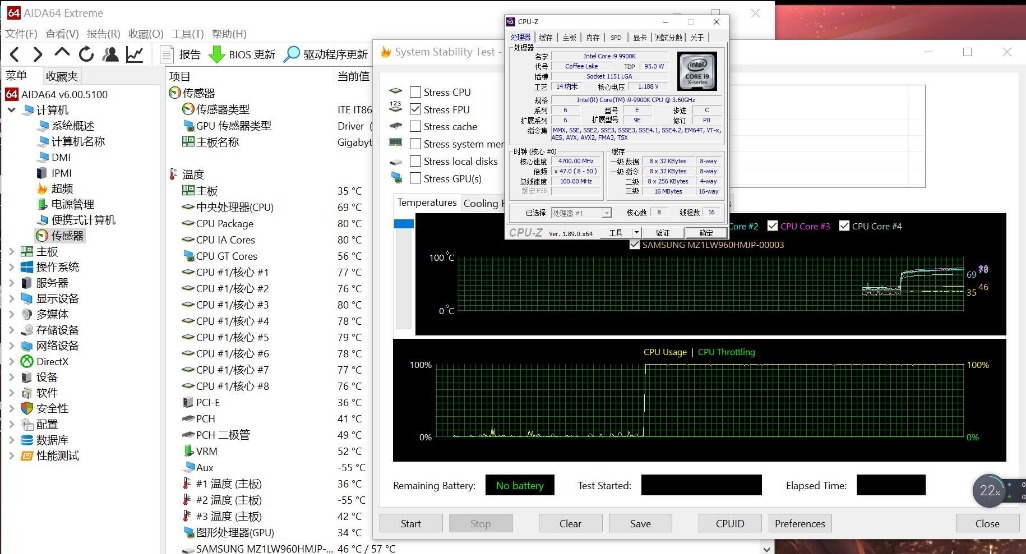
Task: Click the CPUID button
Action: point(730,523)
